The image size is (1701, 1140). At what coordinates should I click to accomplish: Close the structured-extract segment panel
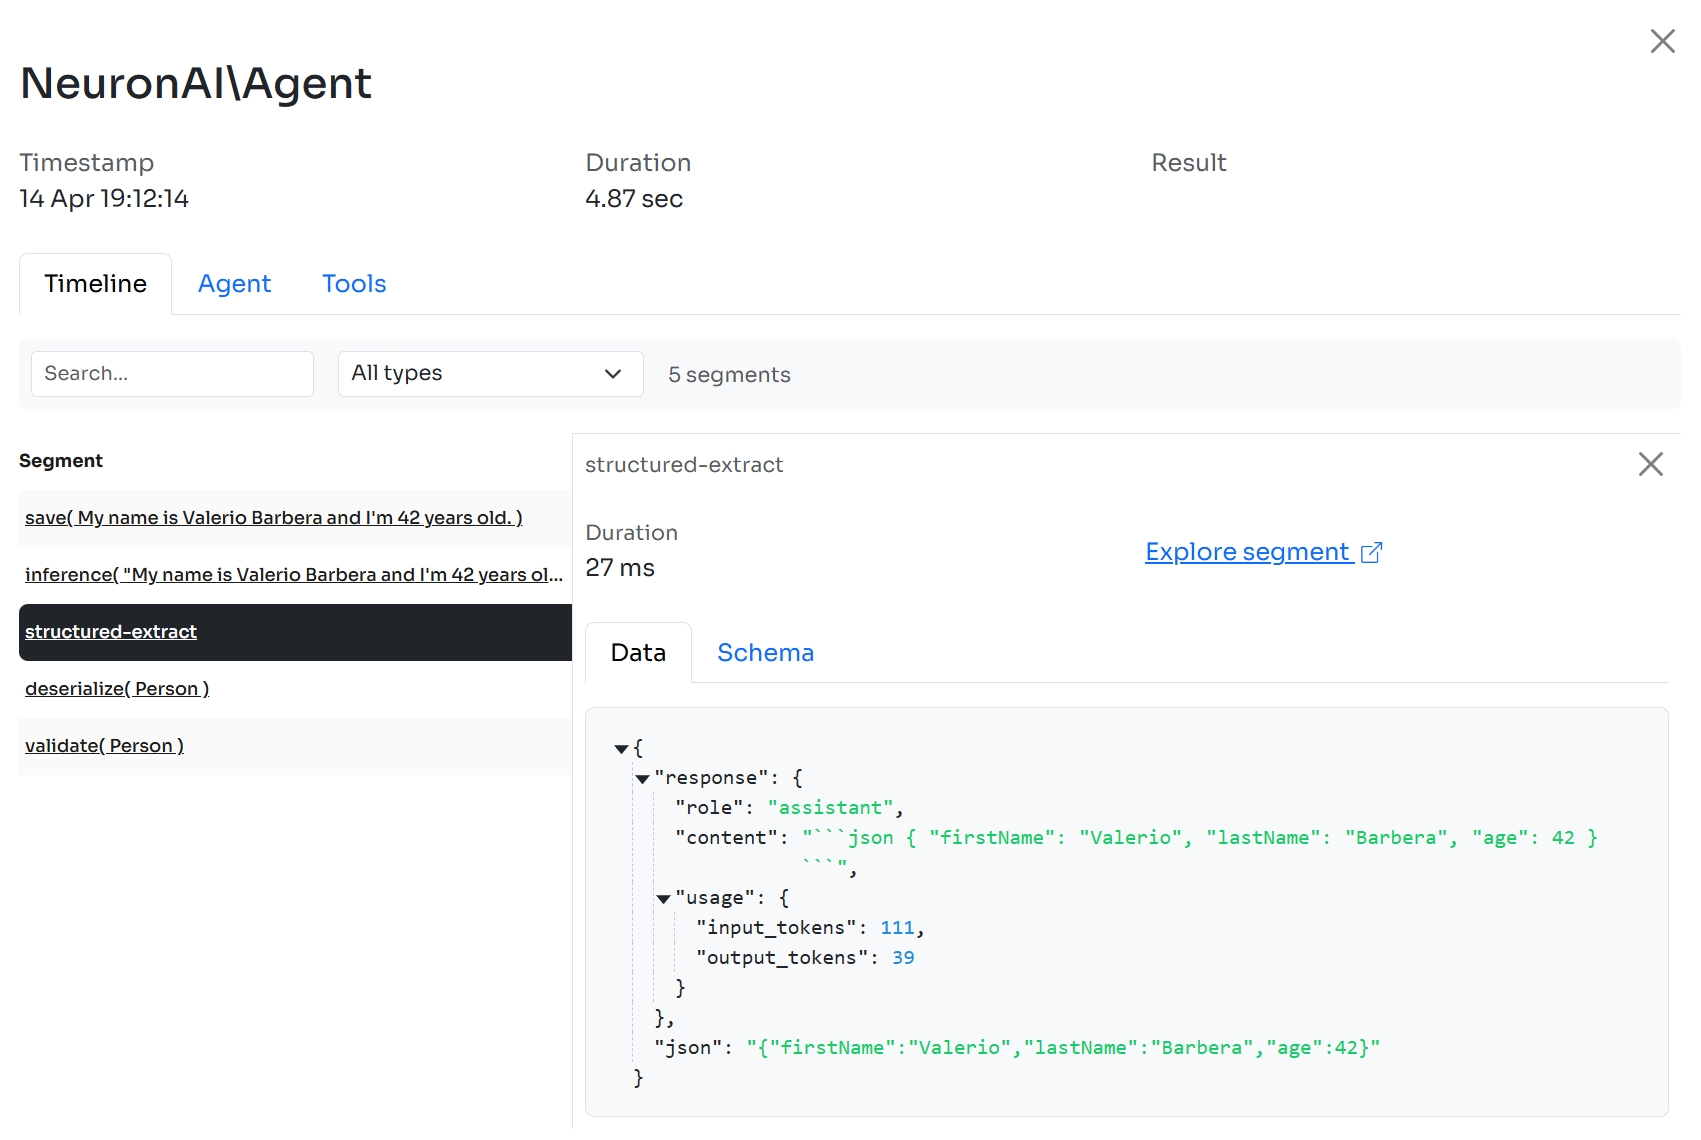[x=1650, y=464]
